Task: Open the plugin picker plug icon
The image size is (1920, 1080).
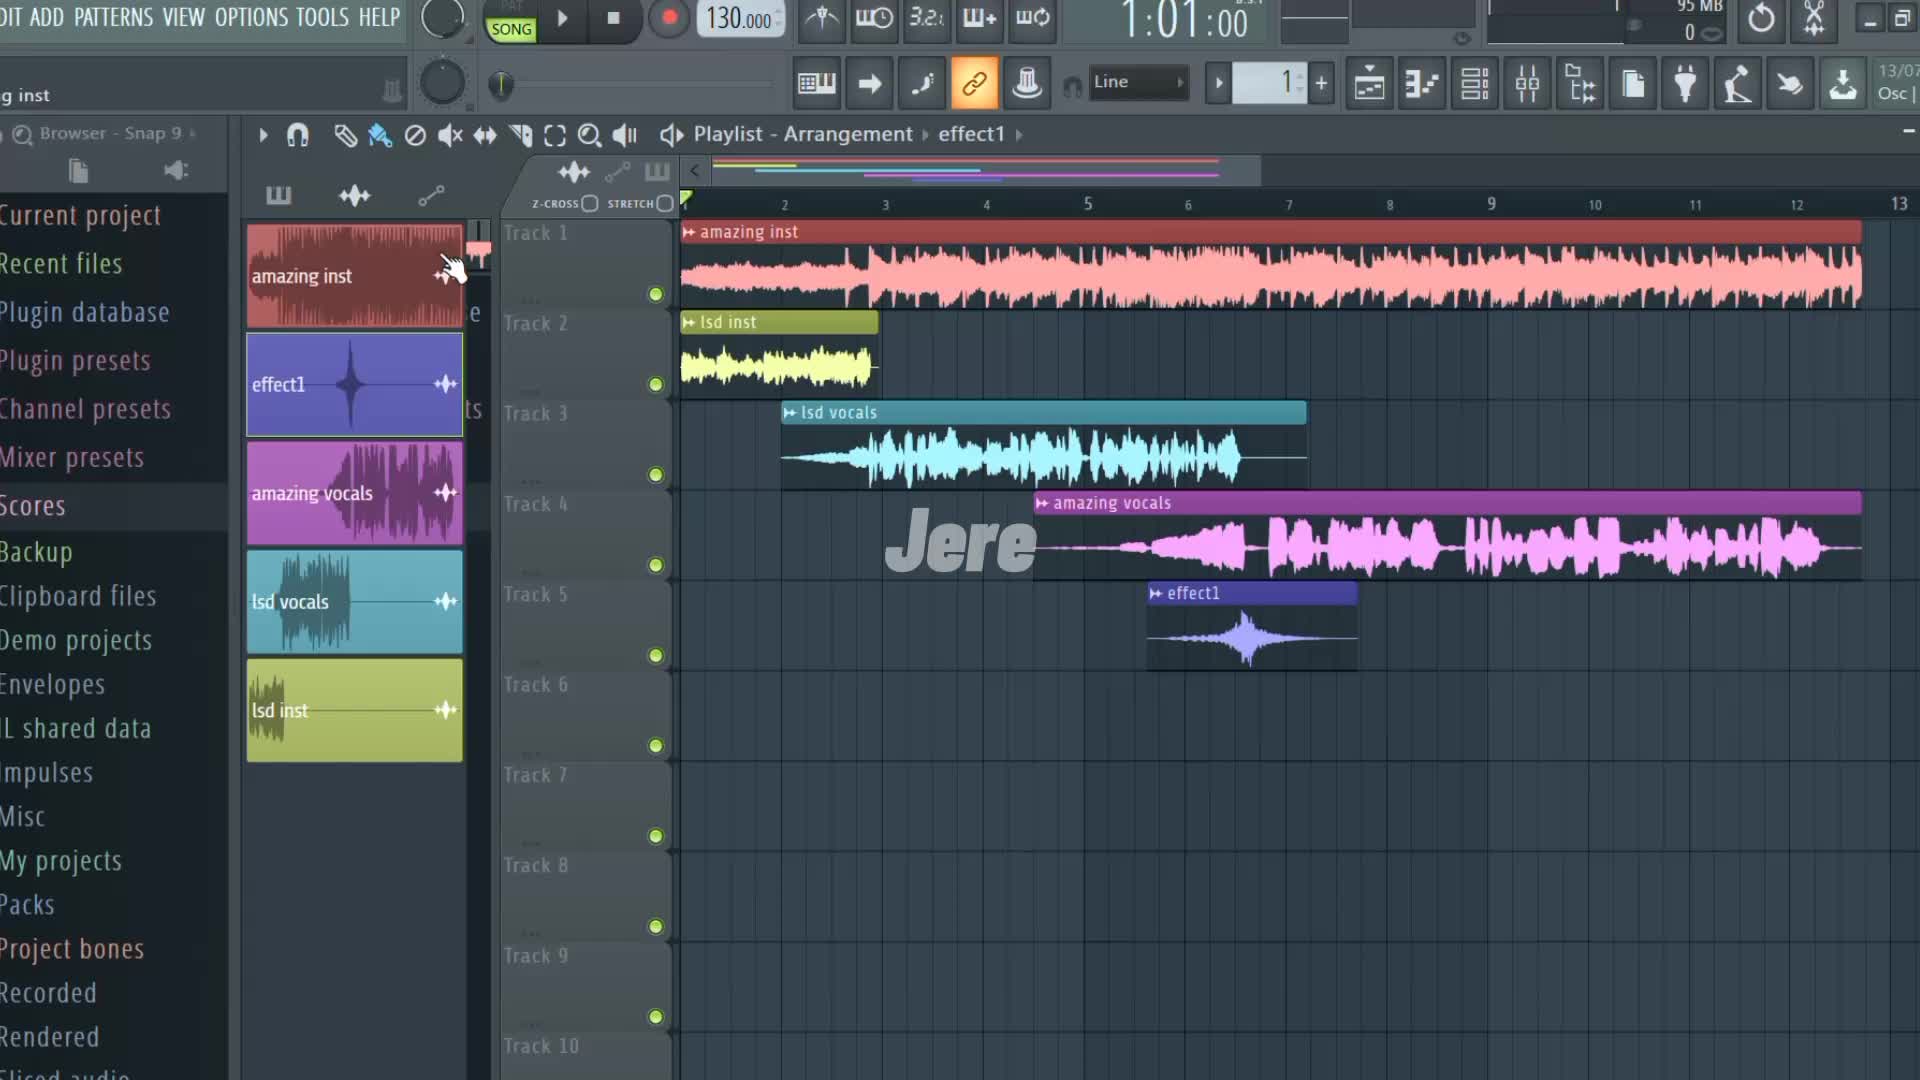Action: (x=1685, y=84)
